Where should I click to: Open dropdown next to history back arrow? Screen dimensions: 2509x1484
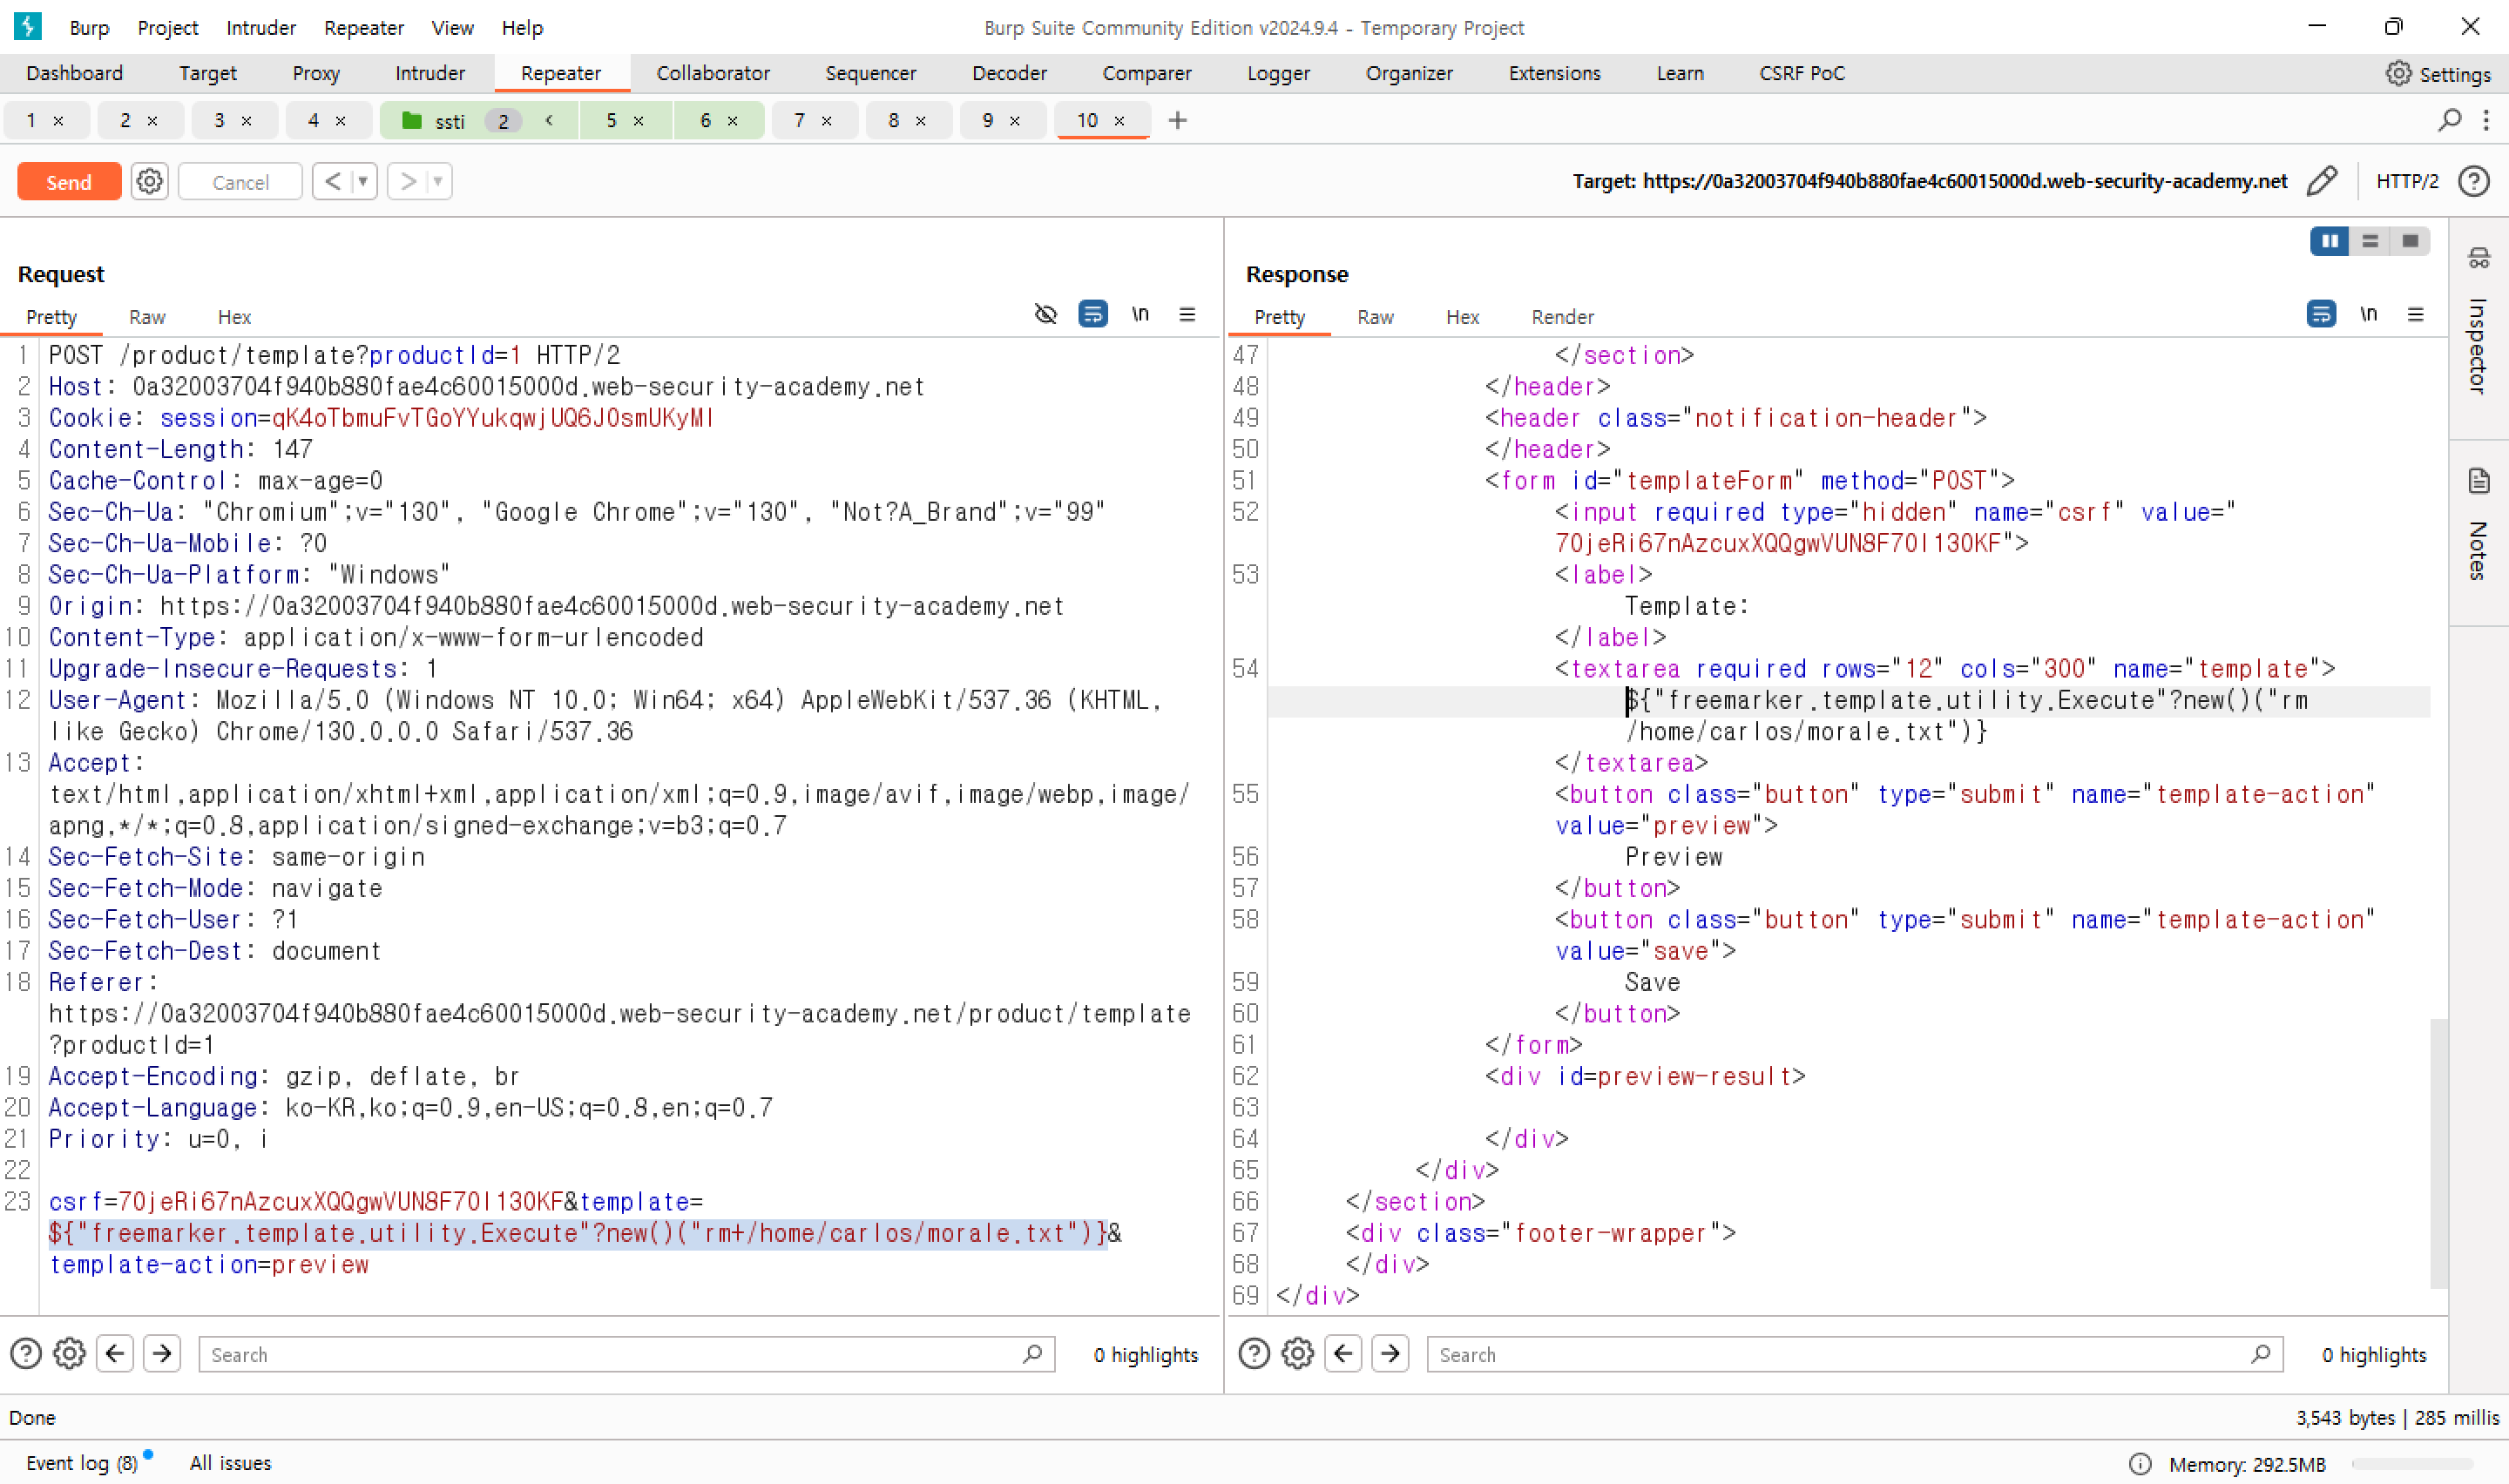pos(364,181)
